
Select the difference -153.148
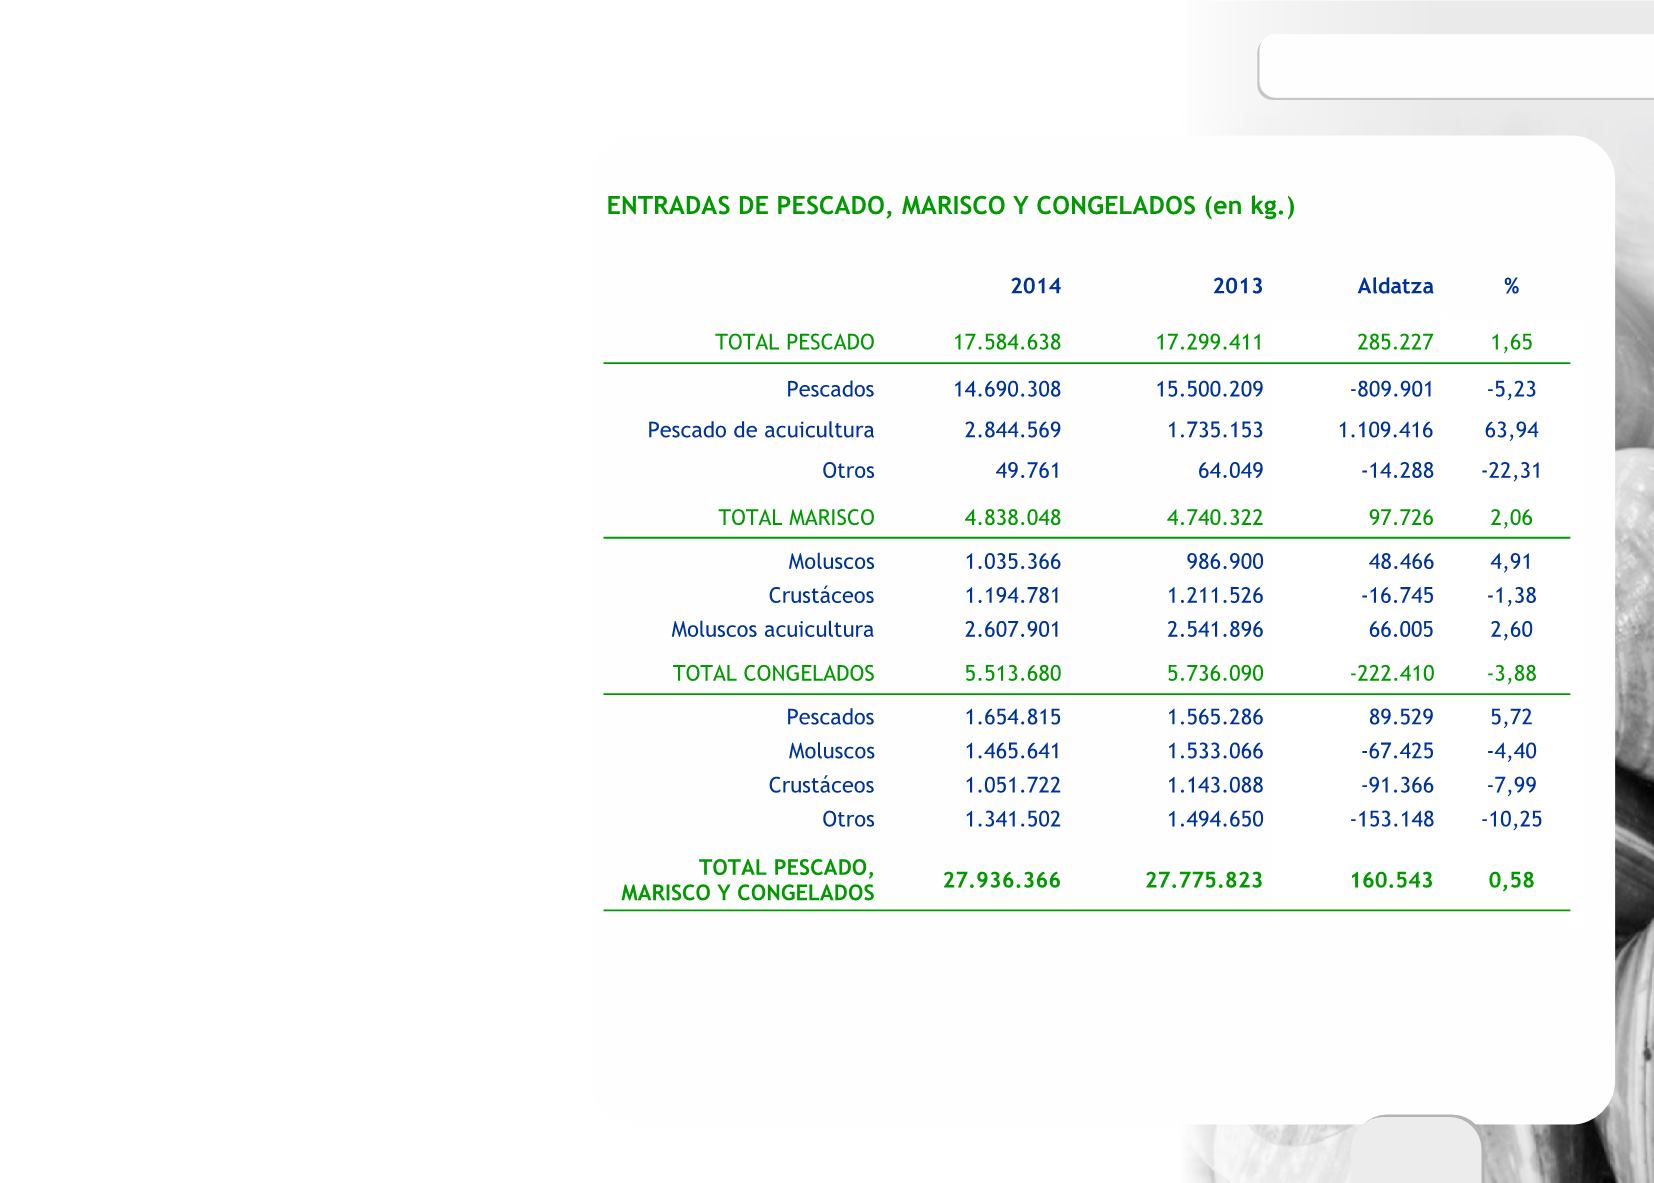pyautogui.click(x=1392, y=819)
